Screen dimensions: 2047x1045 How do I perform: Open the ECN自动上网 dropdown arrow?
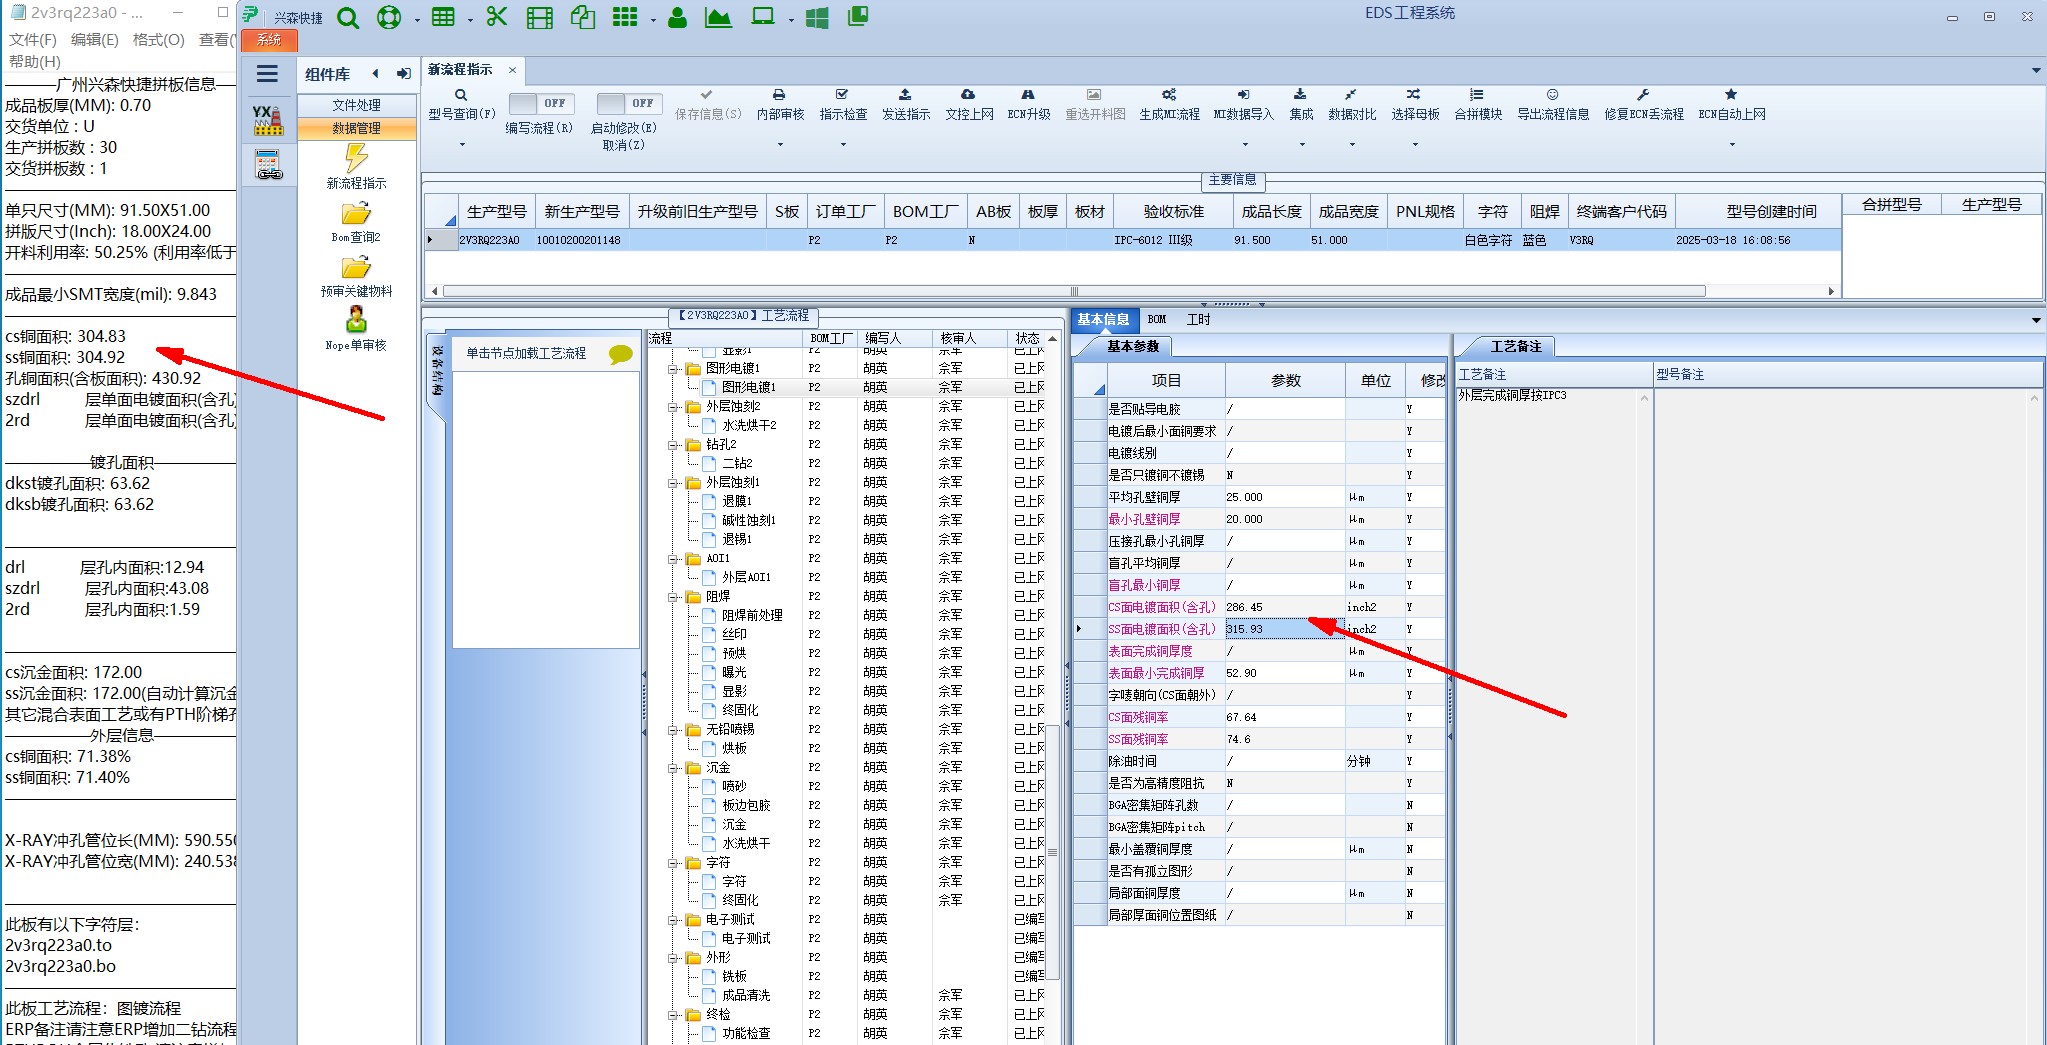click(x=1732, y=145)
